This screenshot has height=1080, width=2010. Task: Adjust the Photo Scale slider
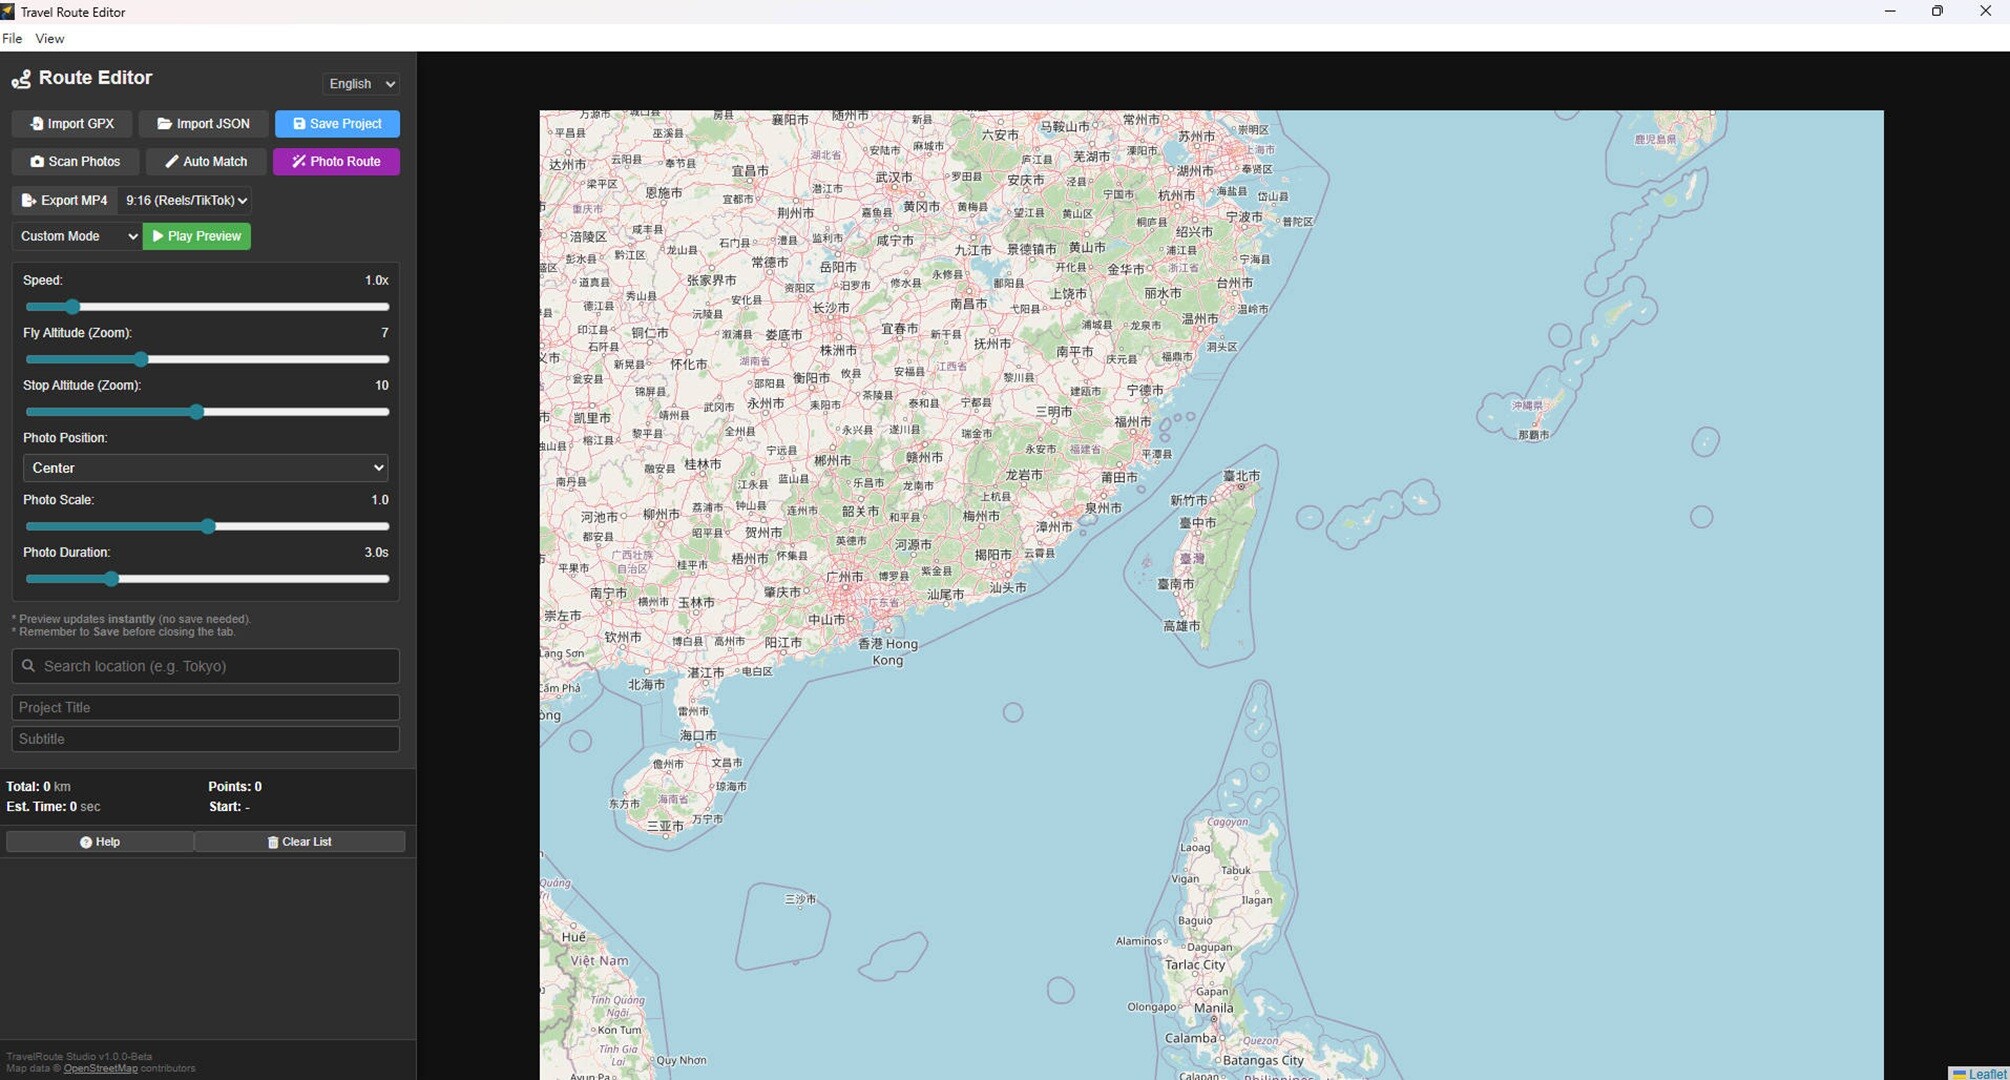[206, 526]
